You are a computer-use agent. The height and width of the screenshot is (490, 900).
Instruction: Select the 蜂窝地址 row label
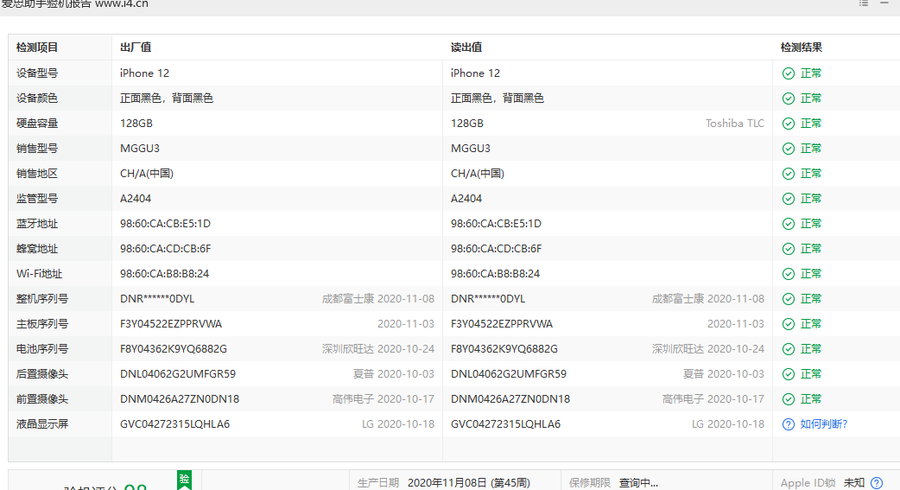coord(37,249)
